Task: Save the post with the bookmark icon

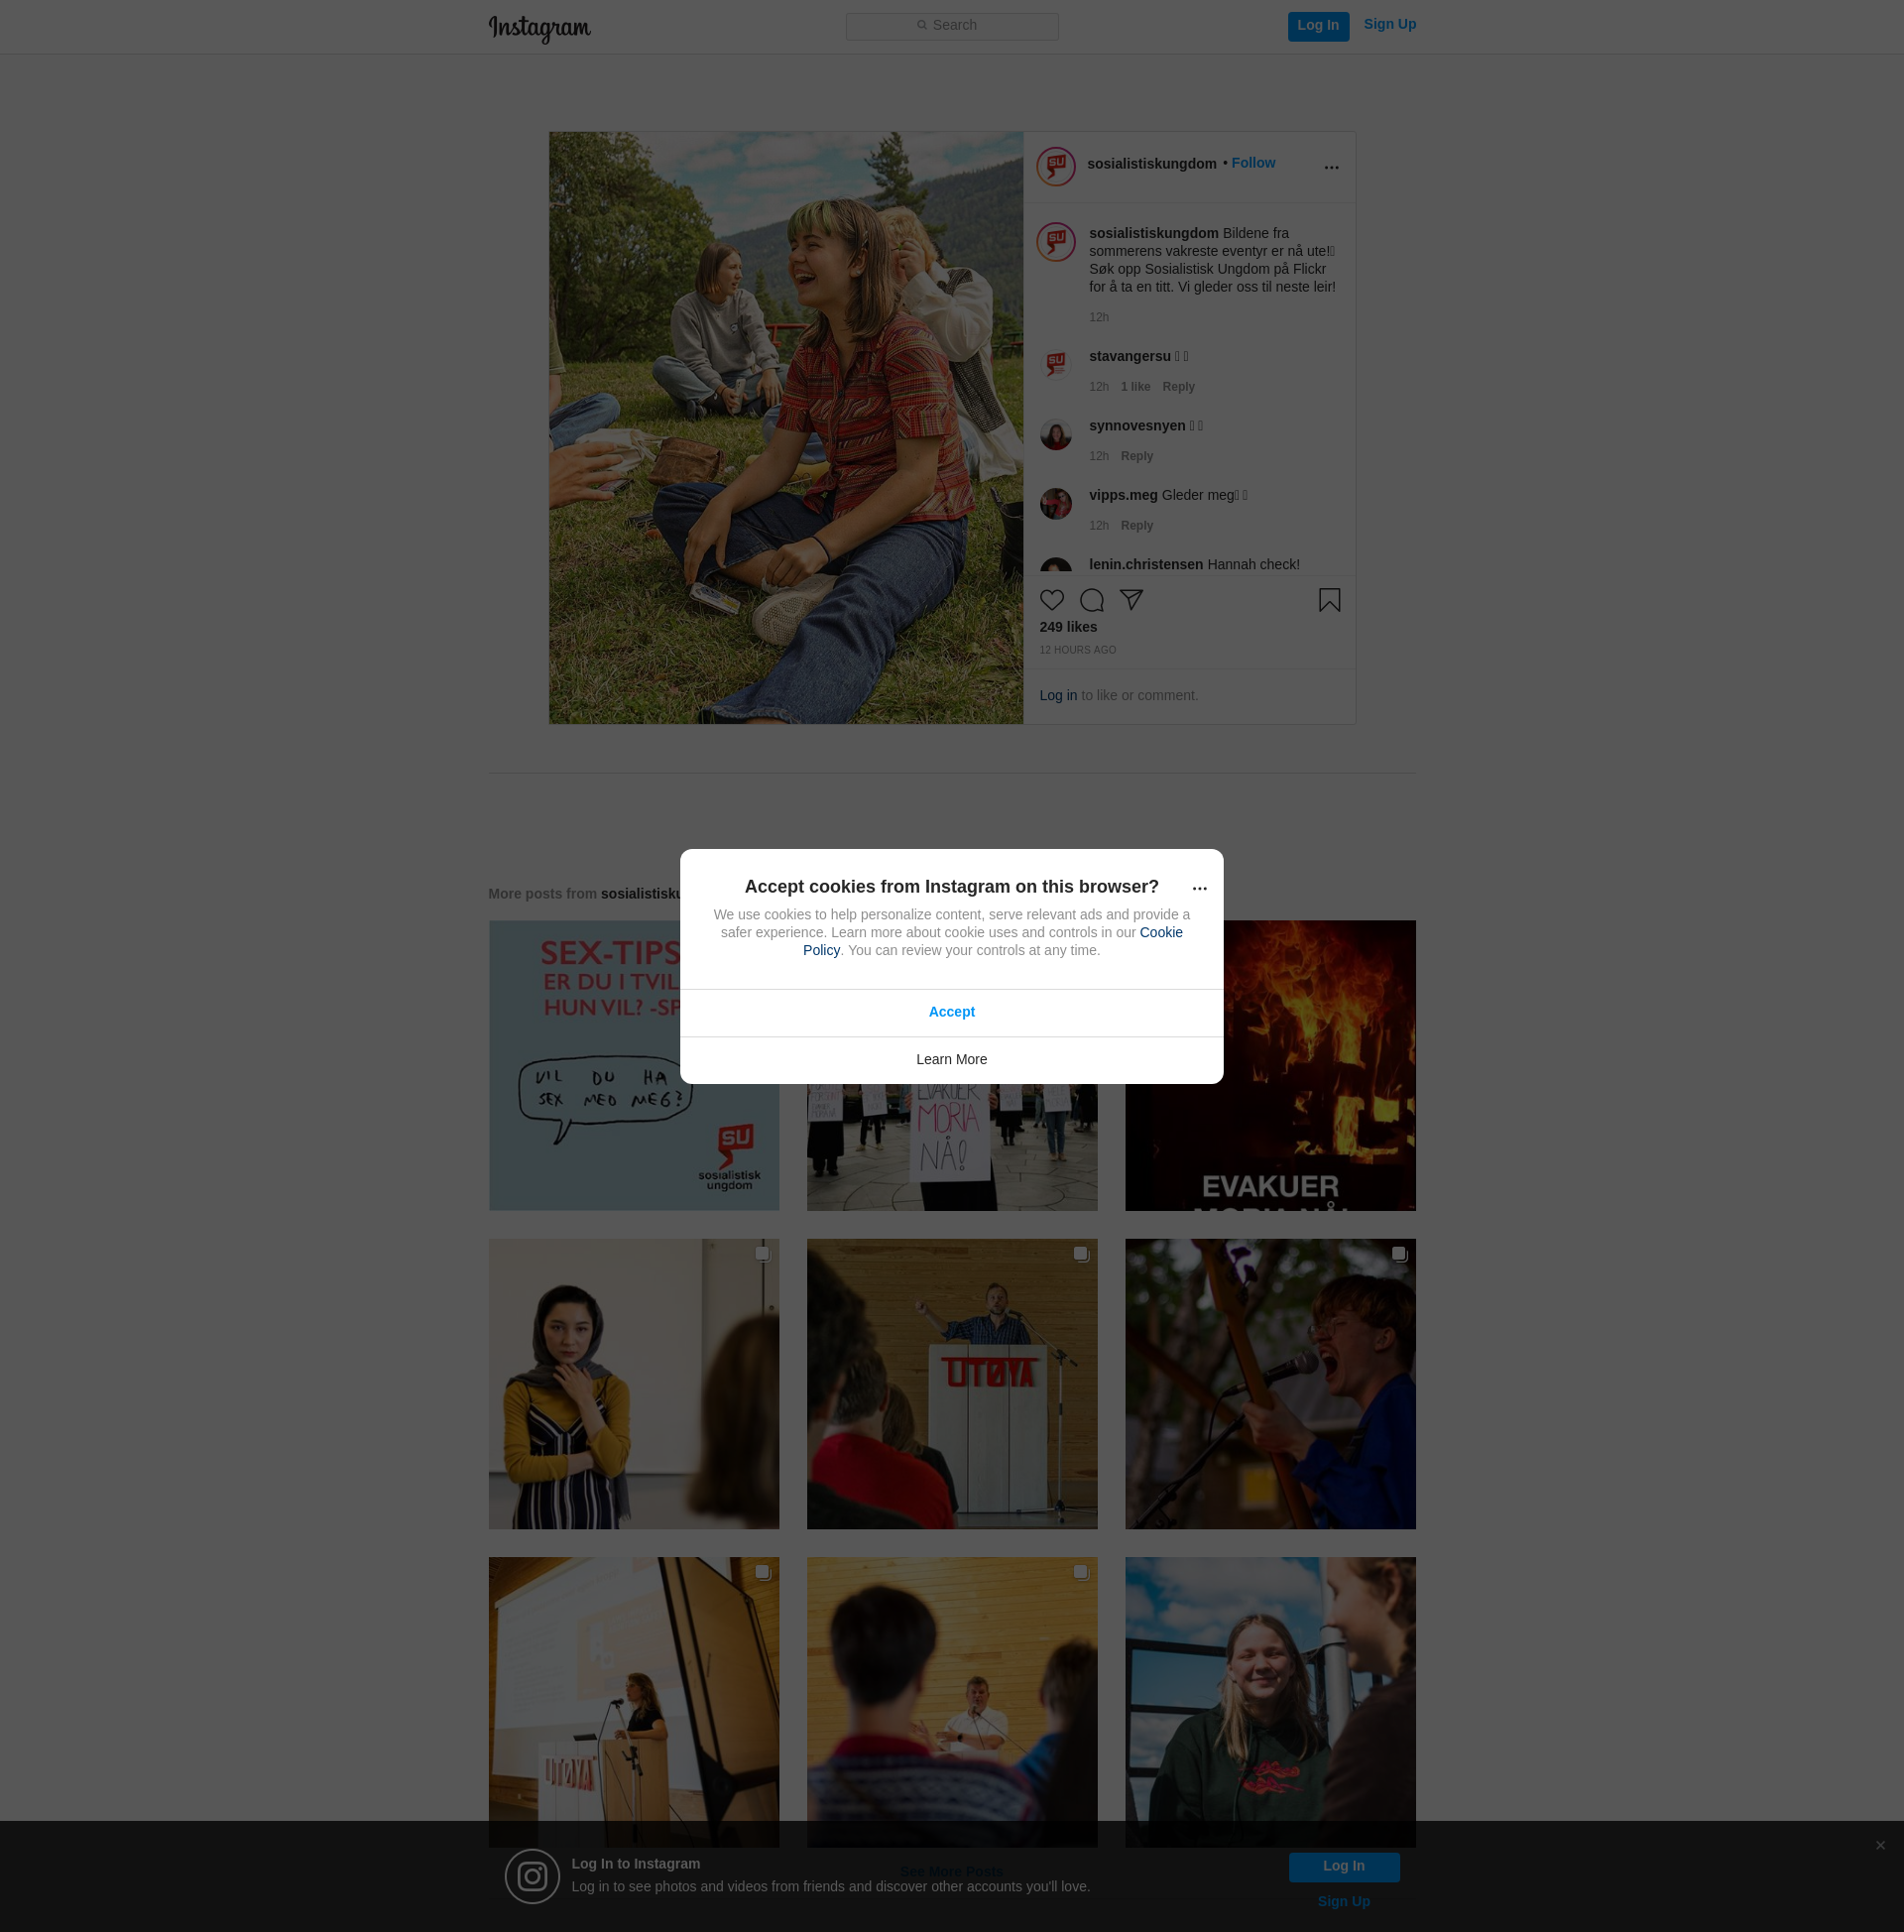Action: pos(1329,600)
